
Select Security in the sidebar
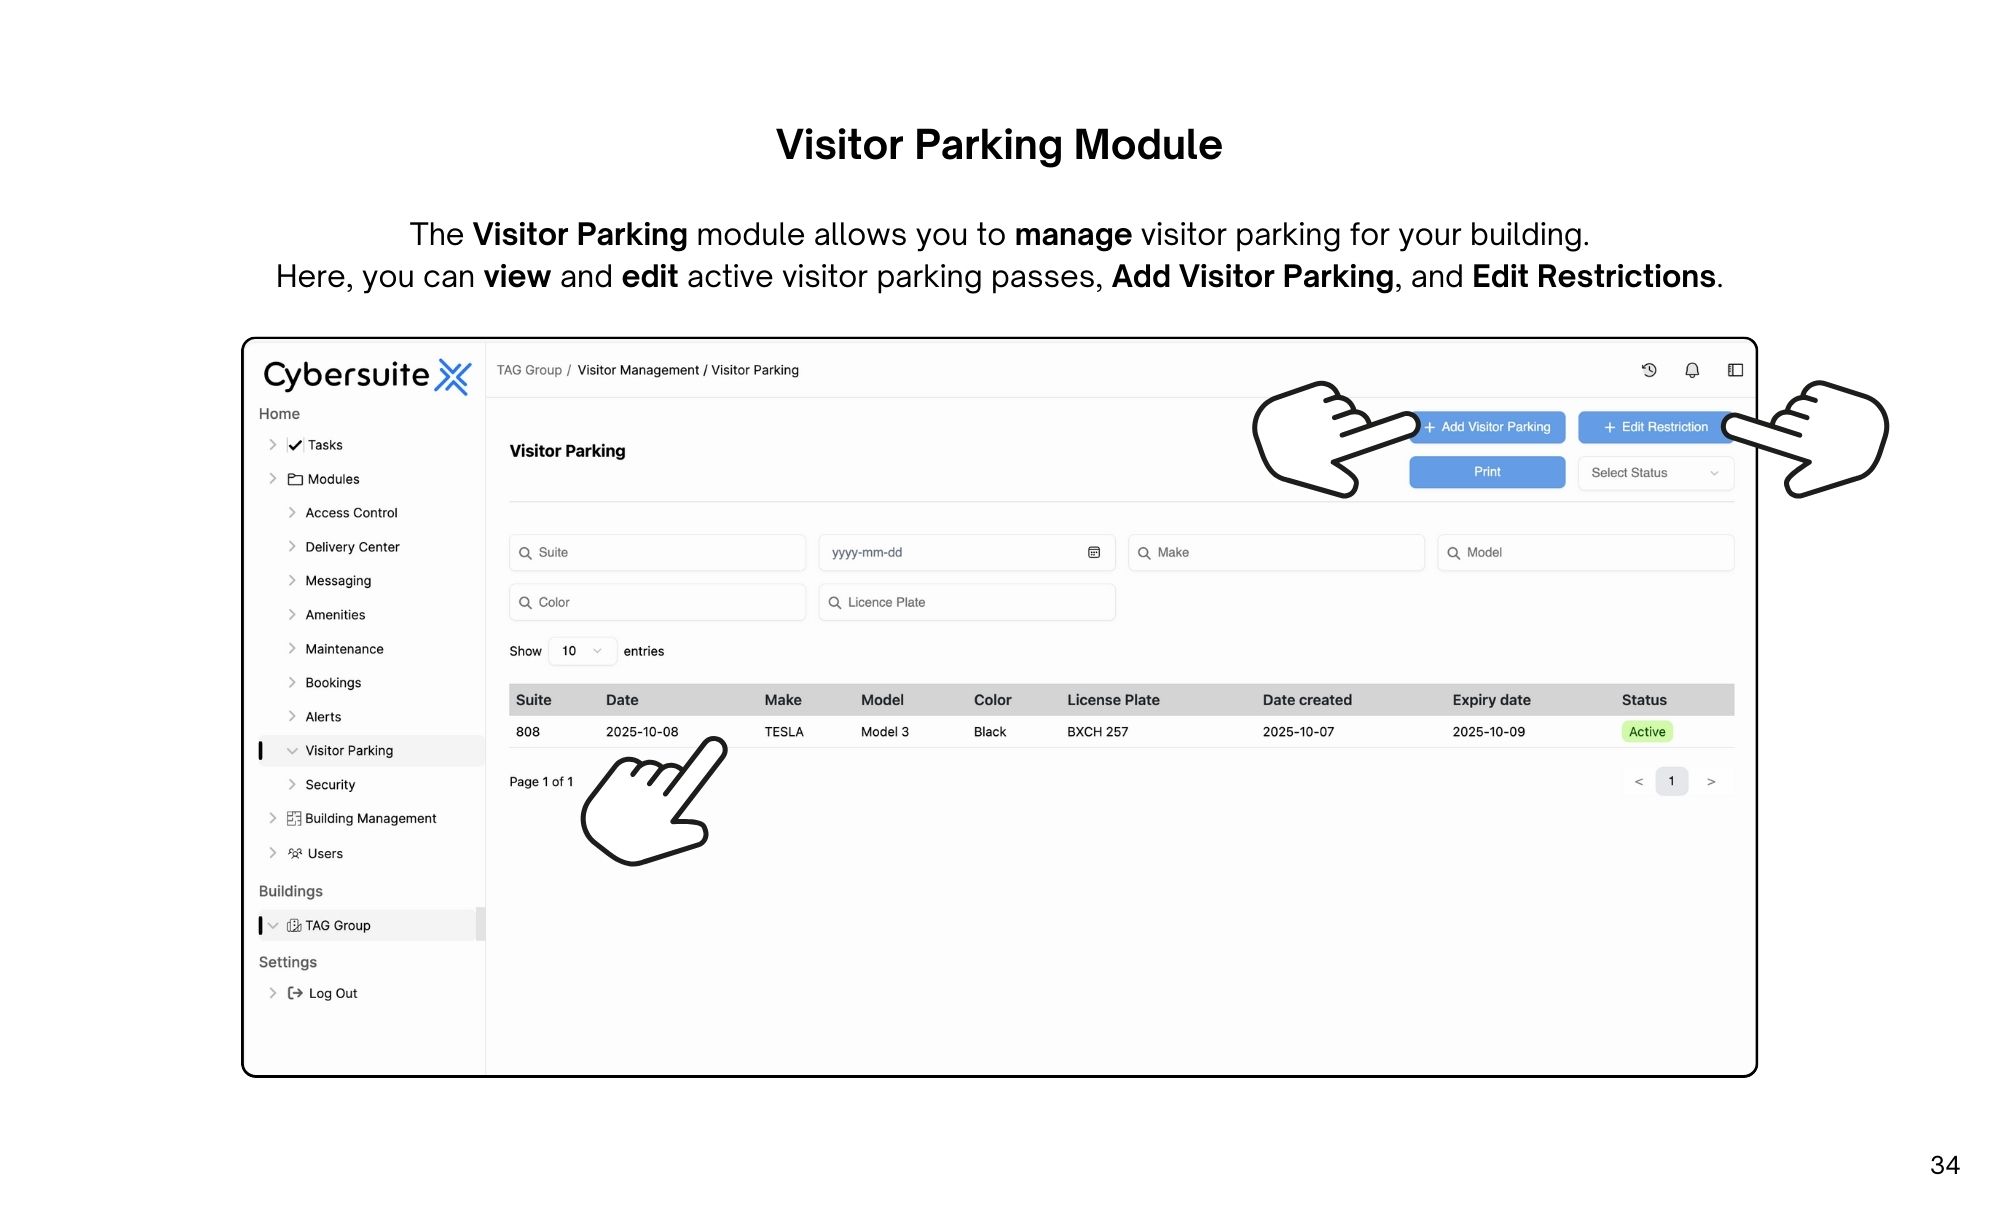pos(330,785)
